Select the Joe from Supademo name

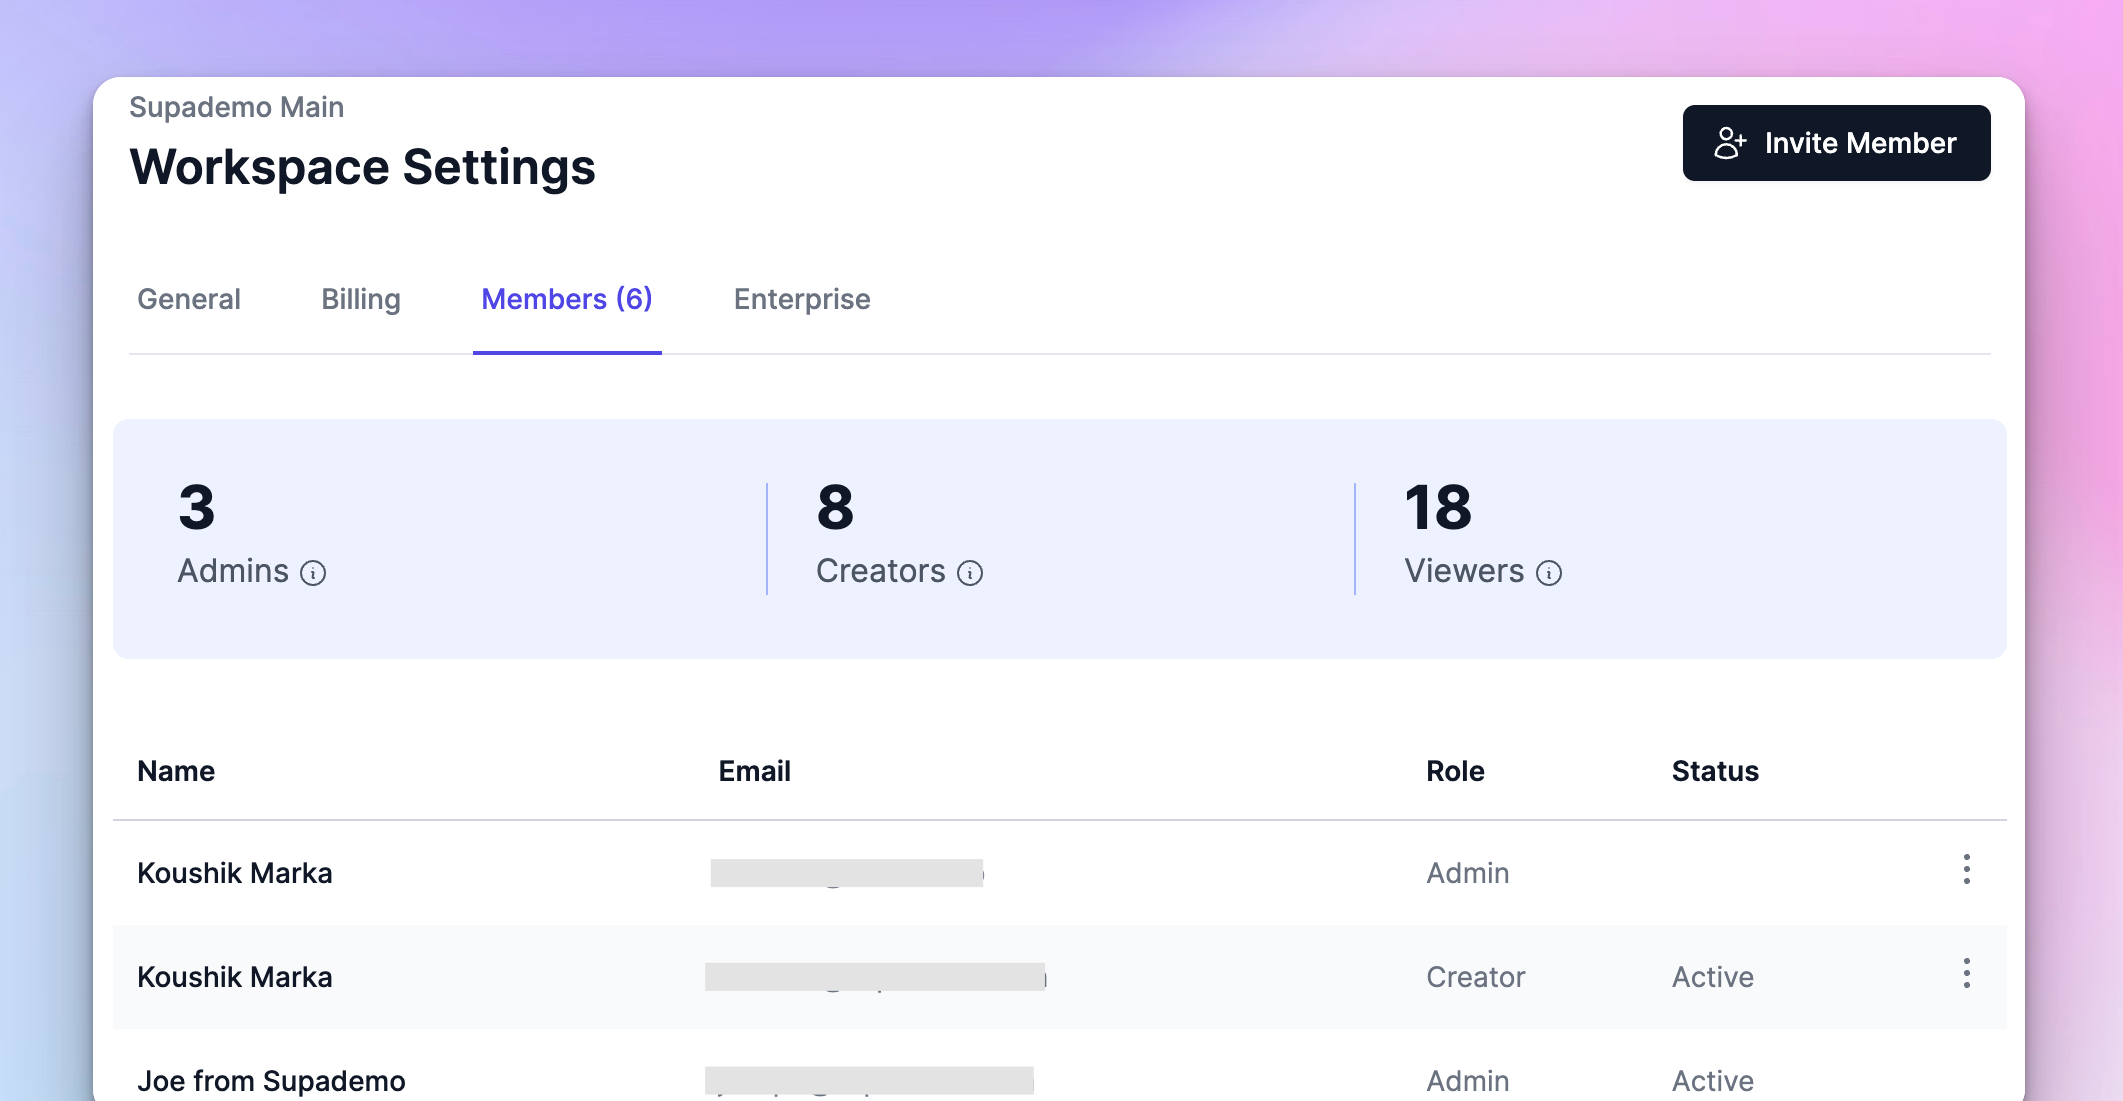[271, 1081]
